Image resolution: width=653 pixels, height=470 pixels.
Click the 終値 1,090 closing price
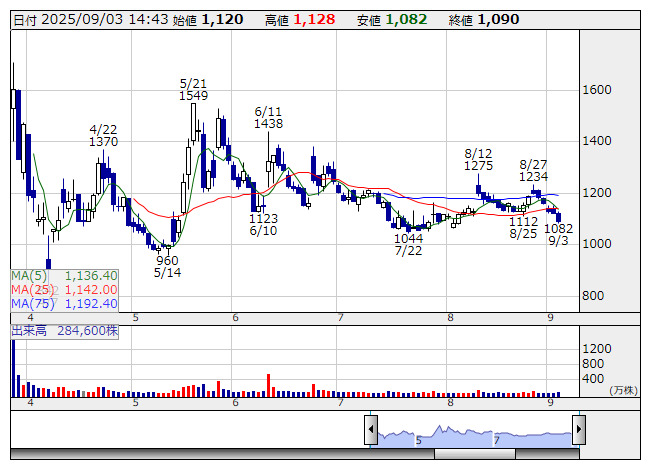click(x=484, y=20)
